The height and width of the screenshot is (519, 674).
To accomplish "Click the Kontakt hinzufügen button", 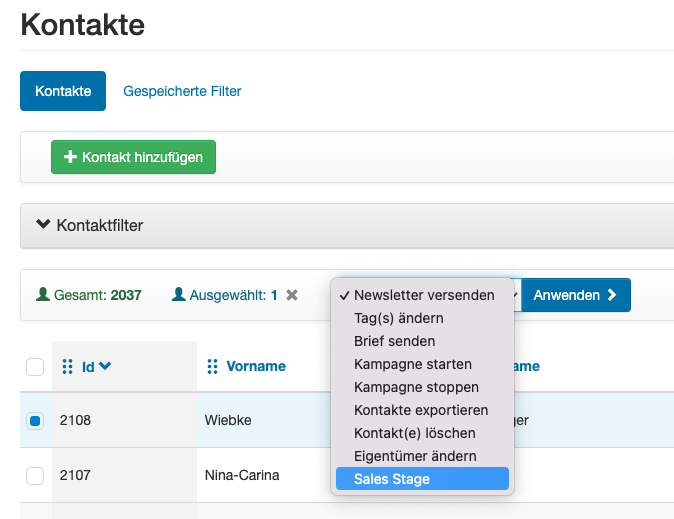I will pos(133,157).
